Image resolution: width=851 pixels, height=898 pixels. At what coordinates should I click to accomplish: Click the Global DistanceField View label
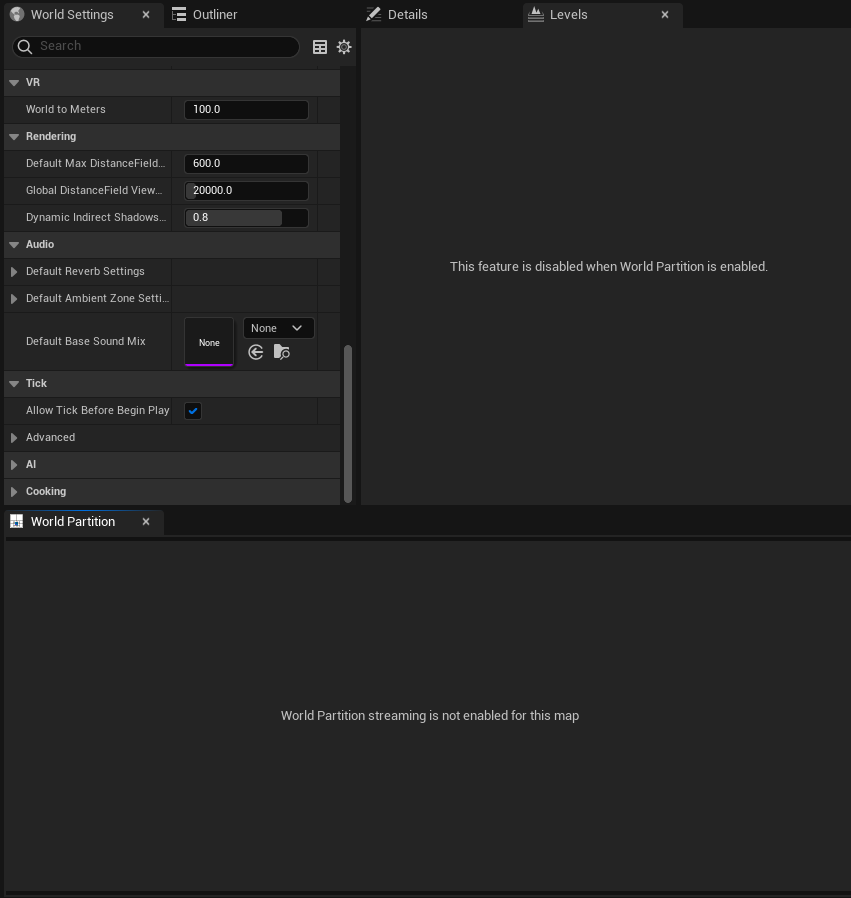click(94, 191)
